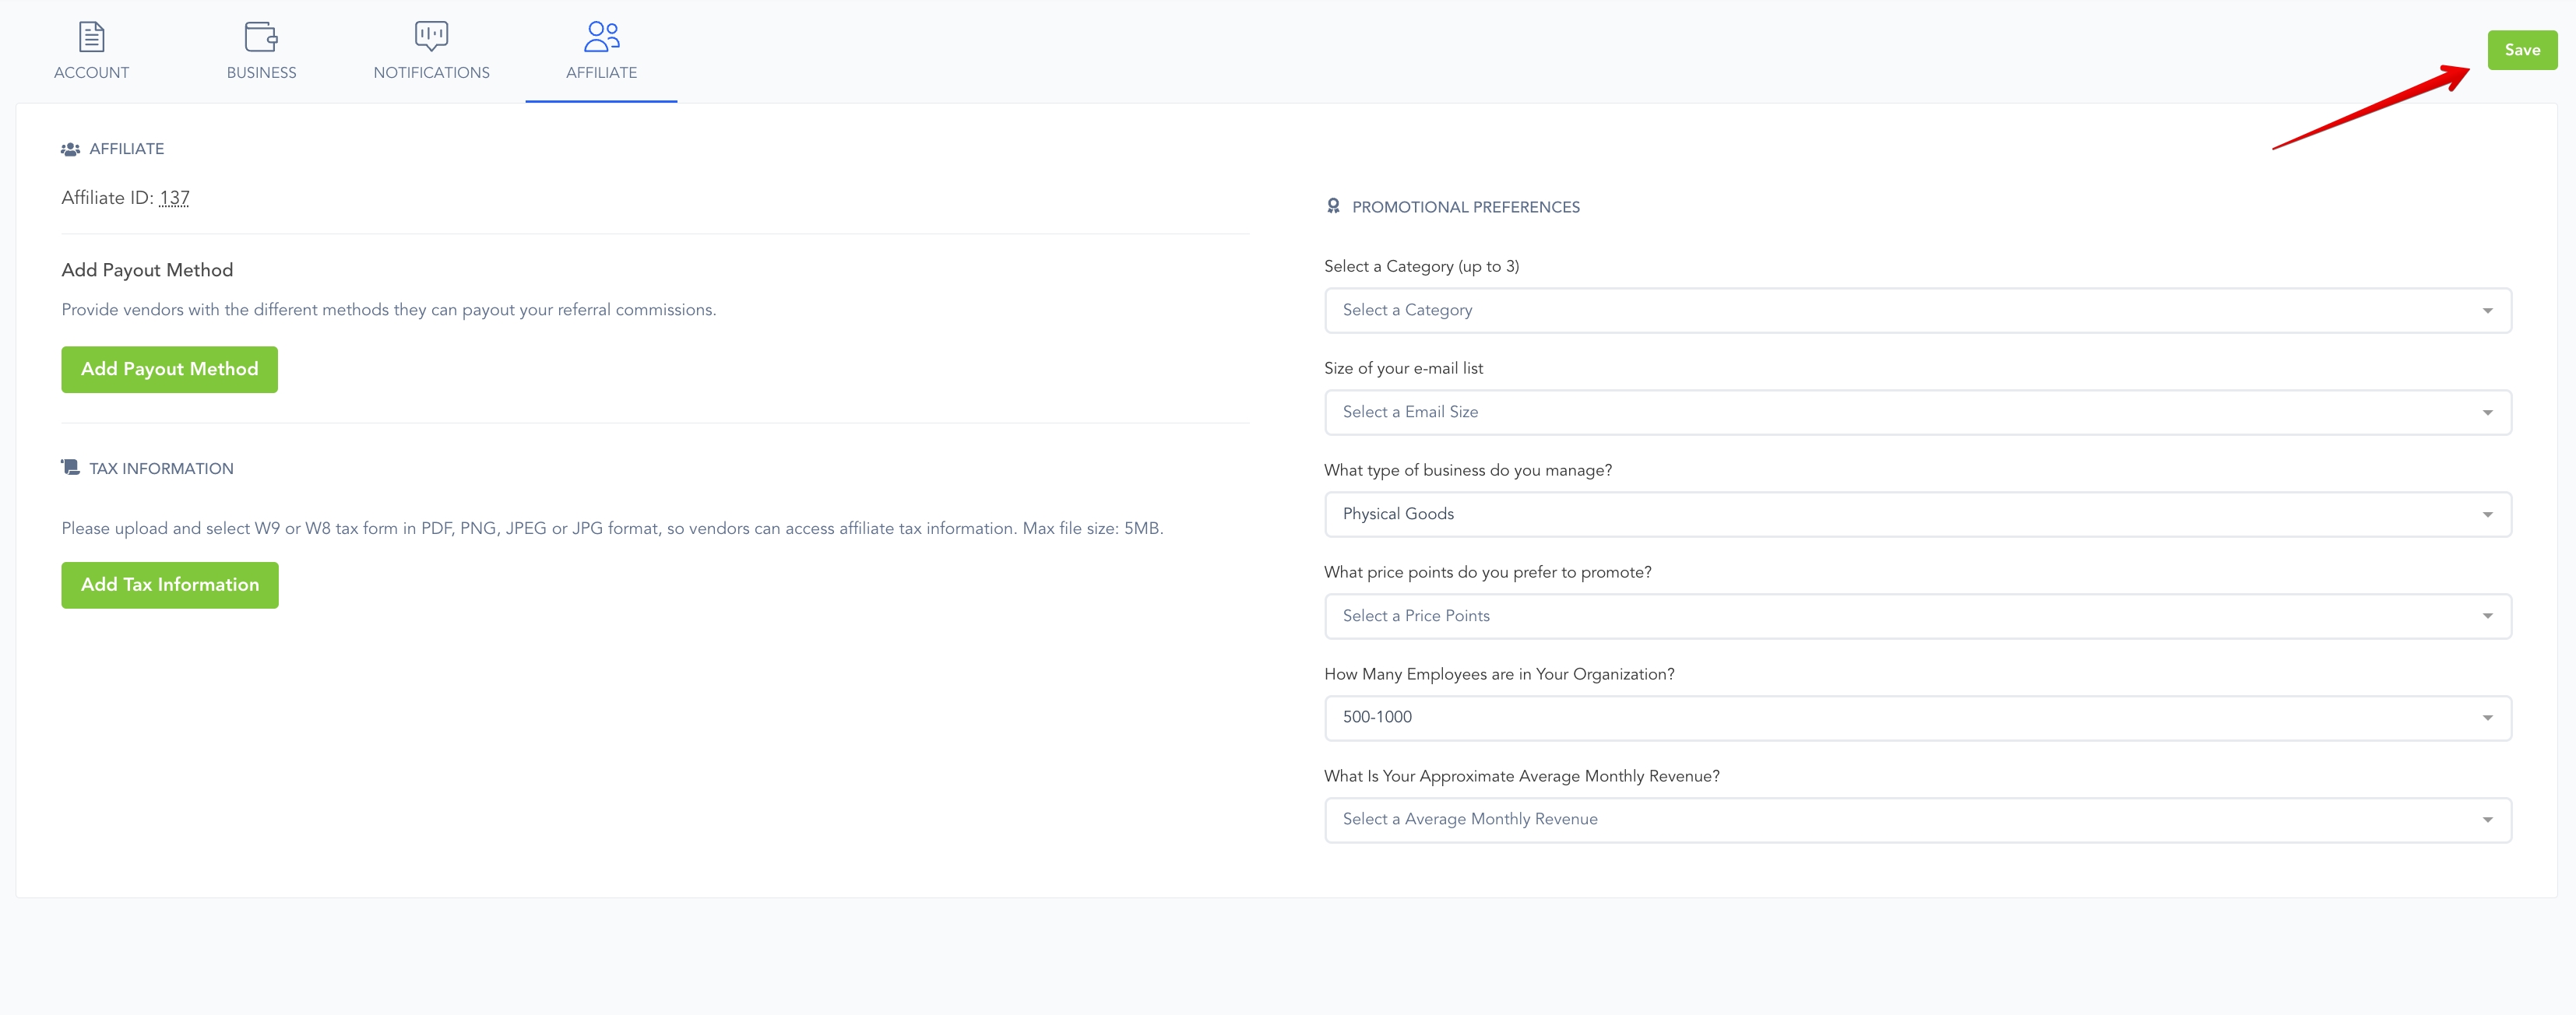Click the Notifications speech bubble icon
This screenshot has height=1015, width=2576.
coord(431,37)
